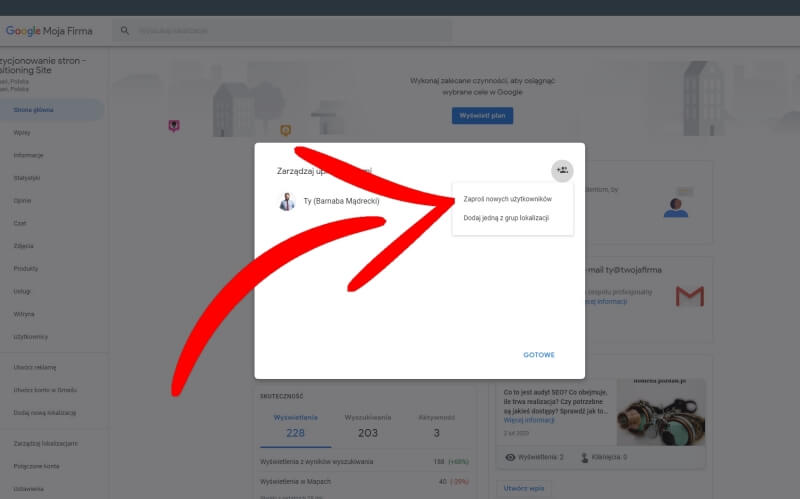Click the Gmail card's 'Więcej informacji' link
Screen dimensions: 800x499
click(606, 302)
